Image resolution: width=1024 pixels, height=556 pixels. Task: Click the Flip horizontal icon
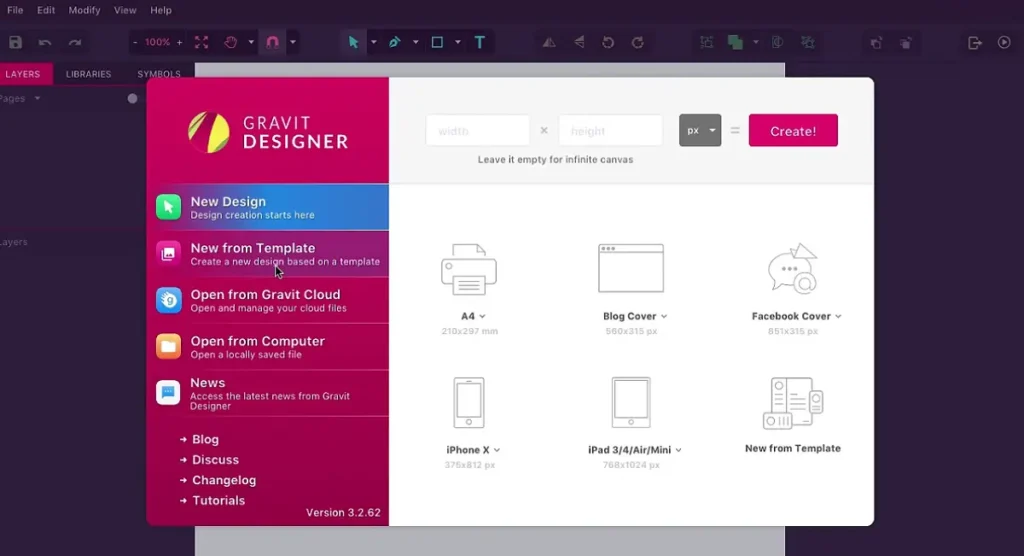click(549, 42)
